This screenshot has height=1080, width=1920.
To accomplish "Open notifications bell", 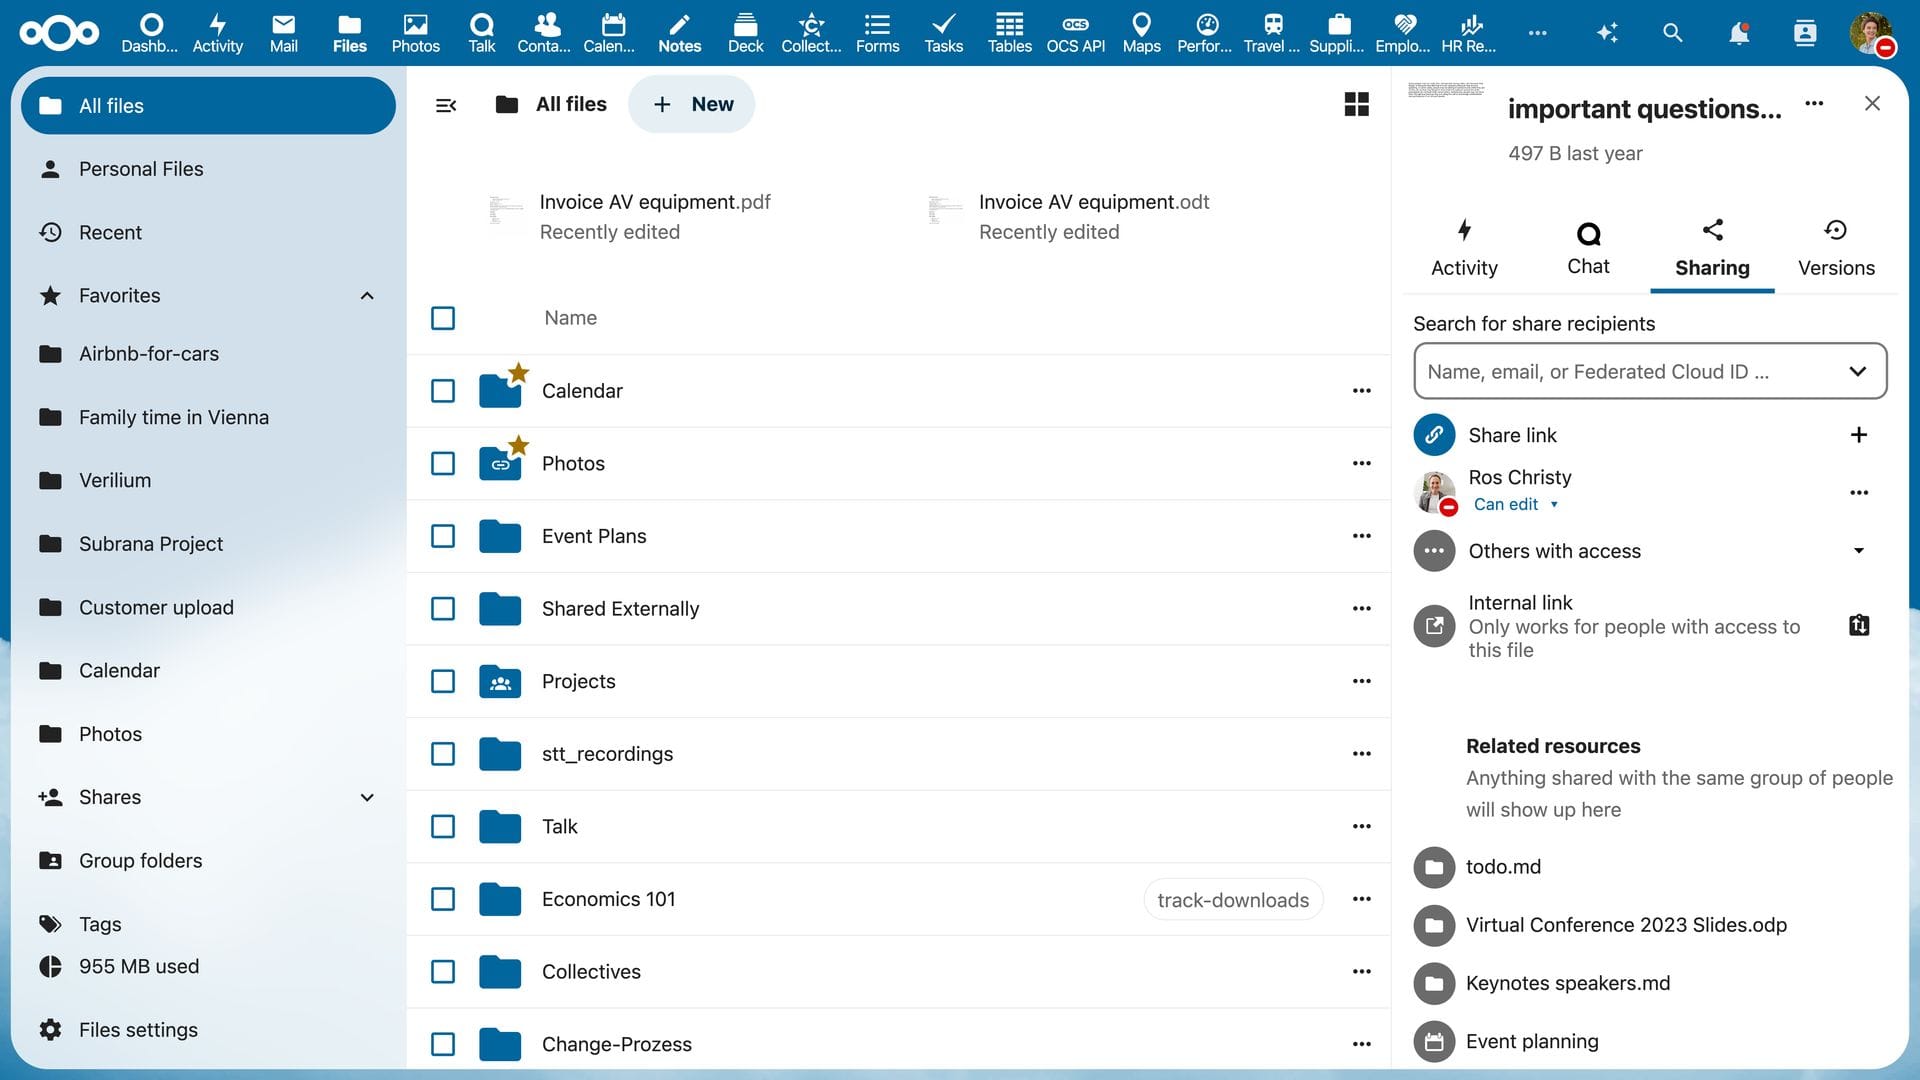I will pos(1739,33).
